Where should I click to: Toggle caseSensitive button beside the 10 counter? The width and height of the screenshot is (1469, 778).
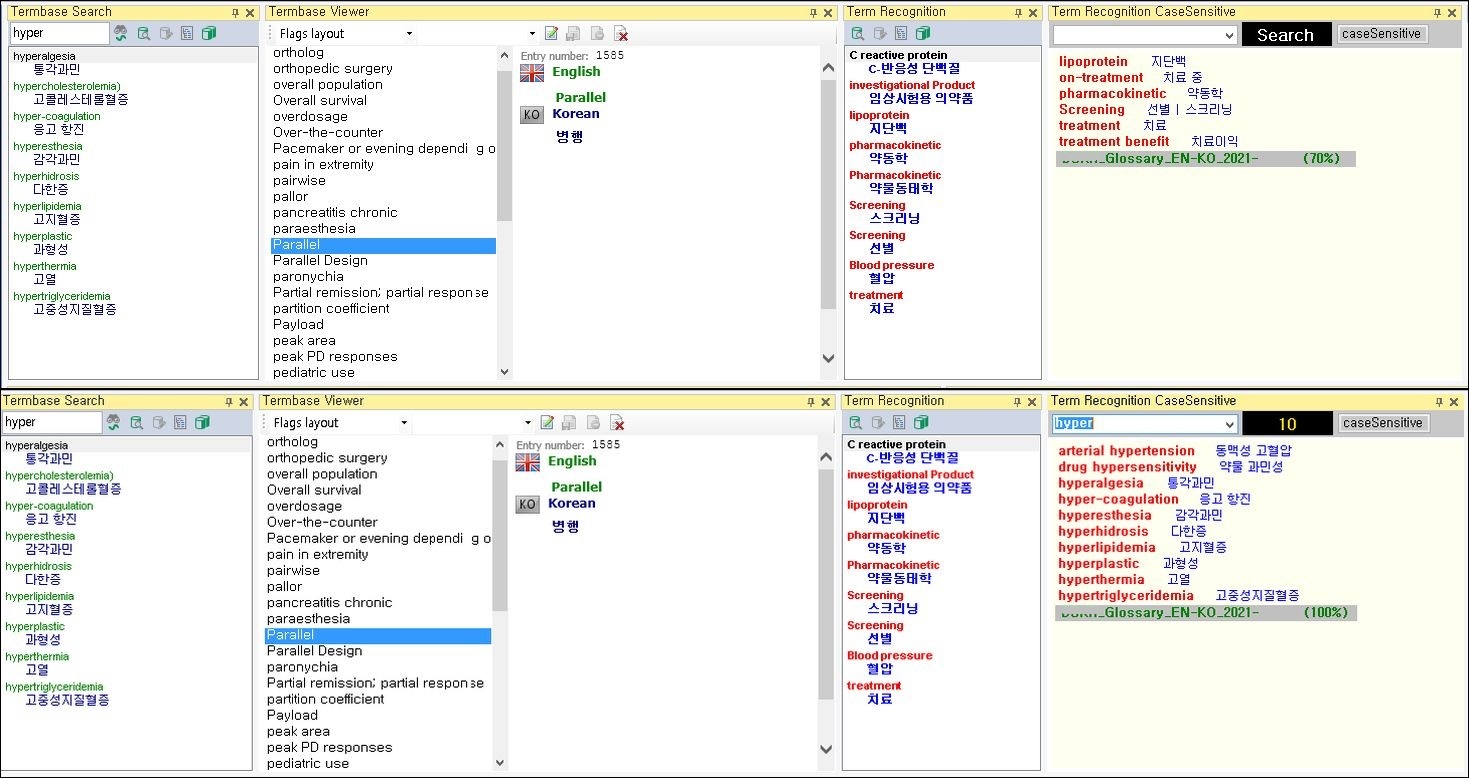(1384, 423)
